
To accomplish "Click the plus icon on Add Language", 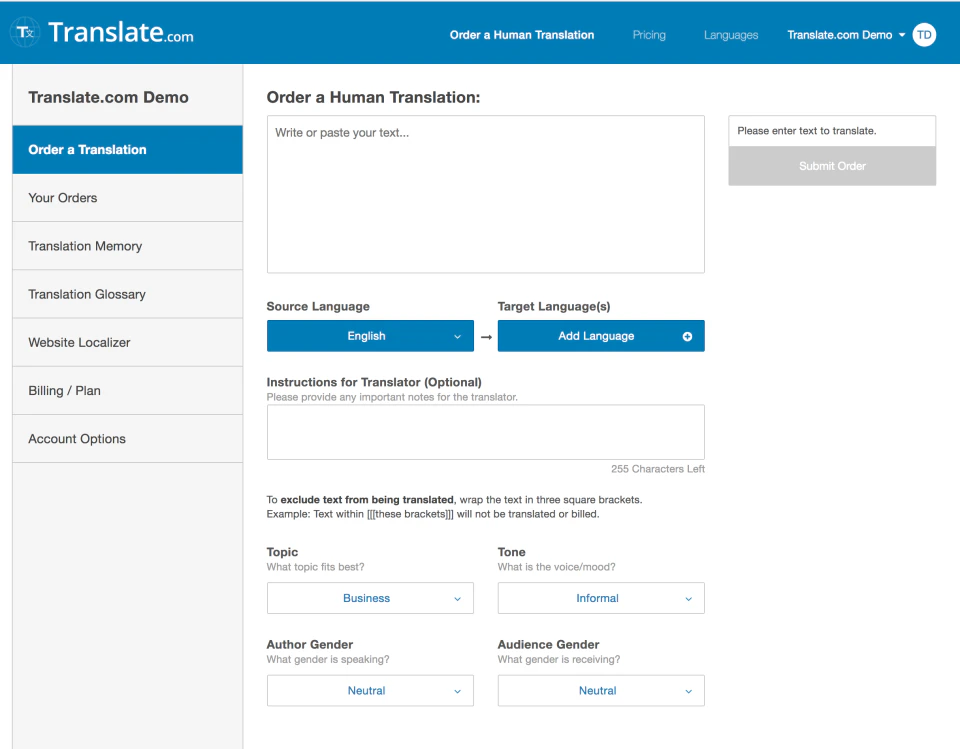I will pos(687,337).
